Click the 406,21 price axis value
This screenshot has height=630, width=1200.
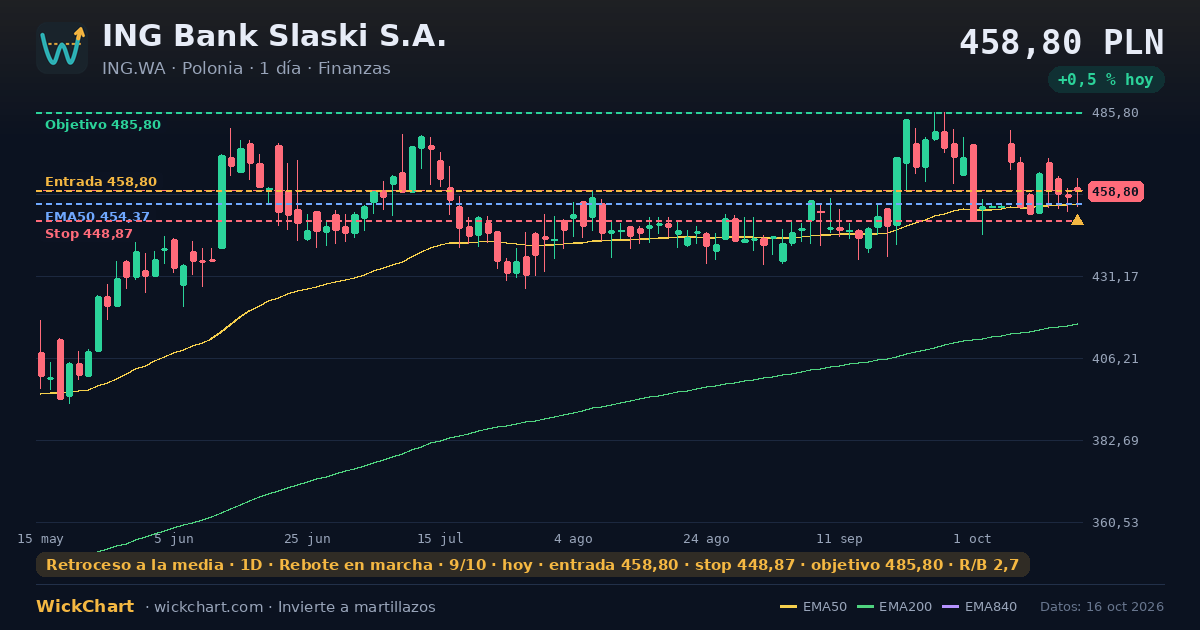coord(1115,358)
